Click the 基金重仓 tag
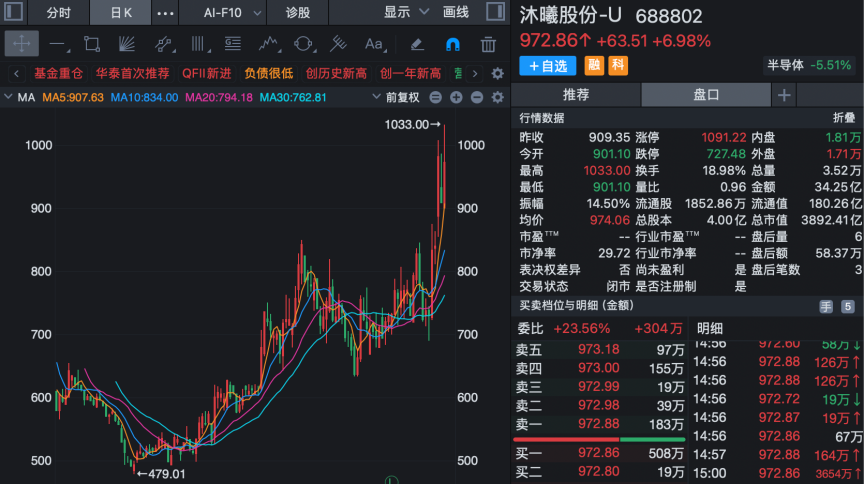Viewport: 864px width, 484px height. pos(58,73)
